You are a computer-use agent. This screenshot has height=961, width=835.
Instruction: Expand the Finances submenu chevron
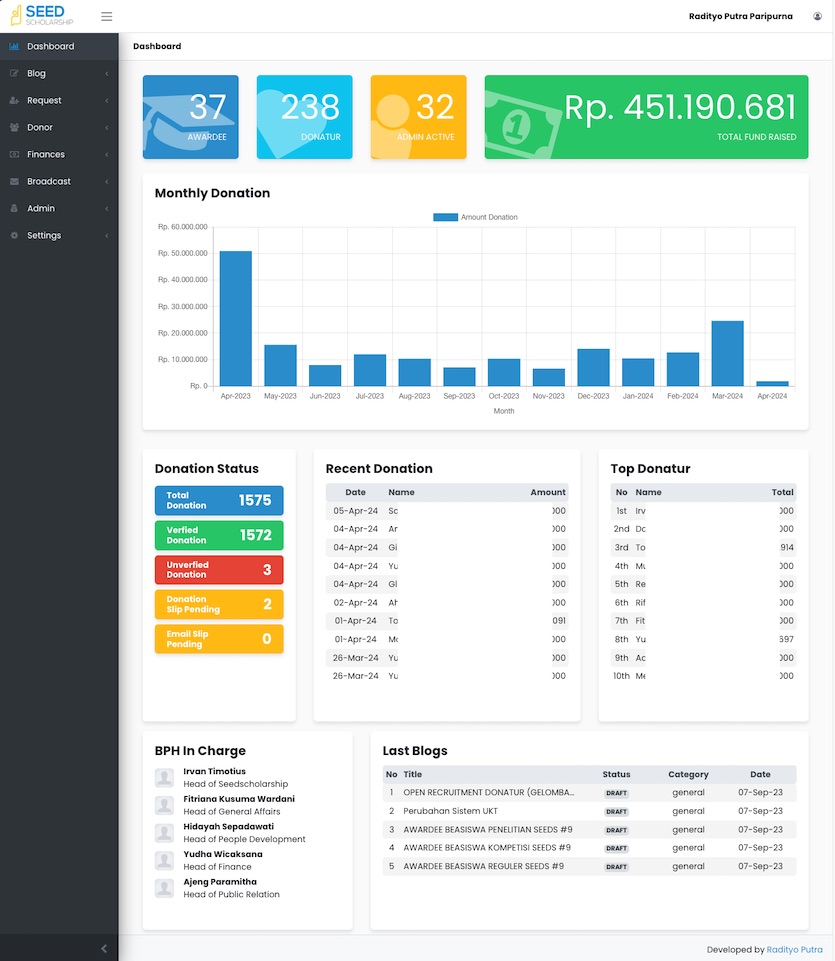pos(107,155)
